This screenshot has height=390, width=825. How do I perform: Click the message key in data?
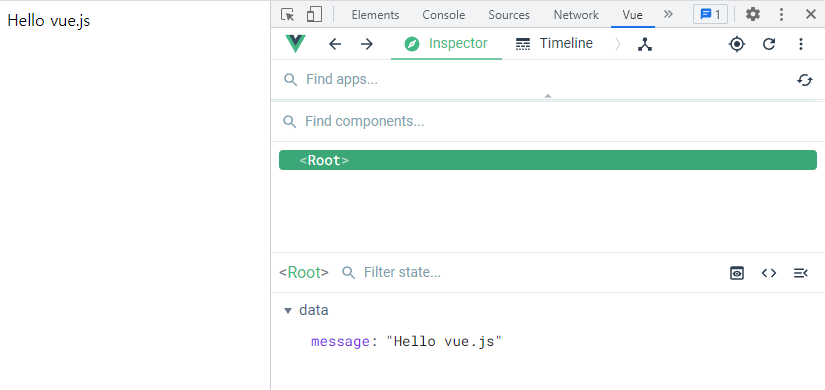340,342
